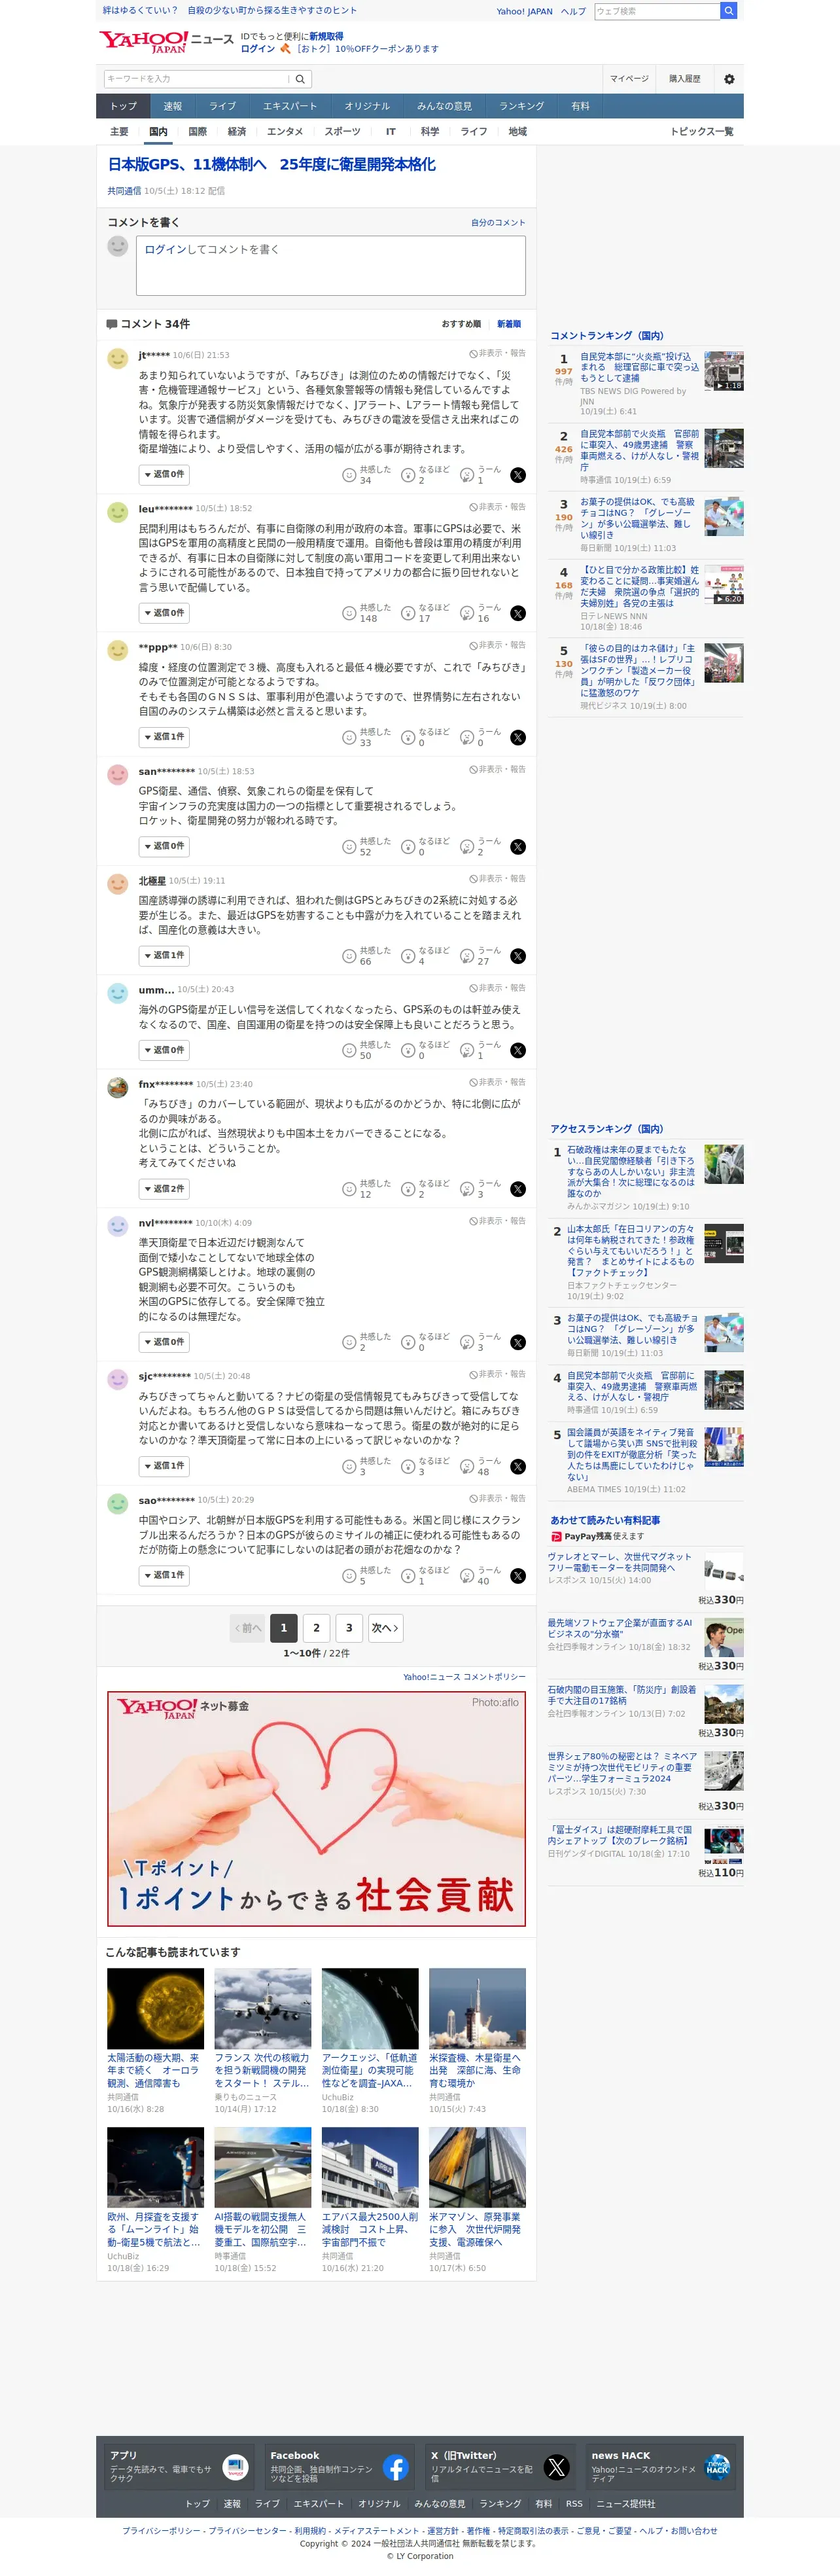The width and height of the screenshot is (840, 2576).
Task: Click 非表示・報告 on nvl******** comment
Action: [x=497, y=1221]
